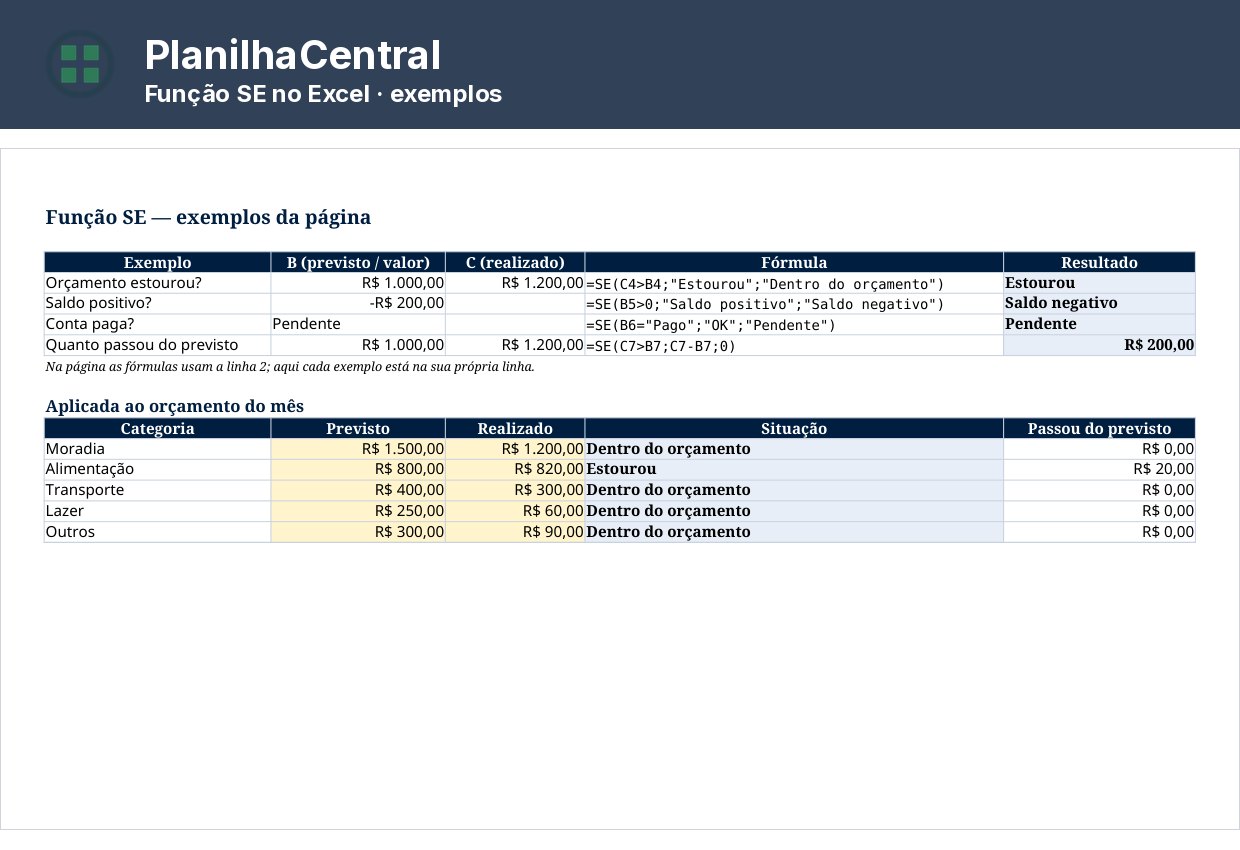This screenshot has width=1240, height=850.
Task: Click the 'R$ 60,00' realizado for Lazer
Action: point(515,511)
